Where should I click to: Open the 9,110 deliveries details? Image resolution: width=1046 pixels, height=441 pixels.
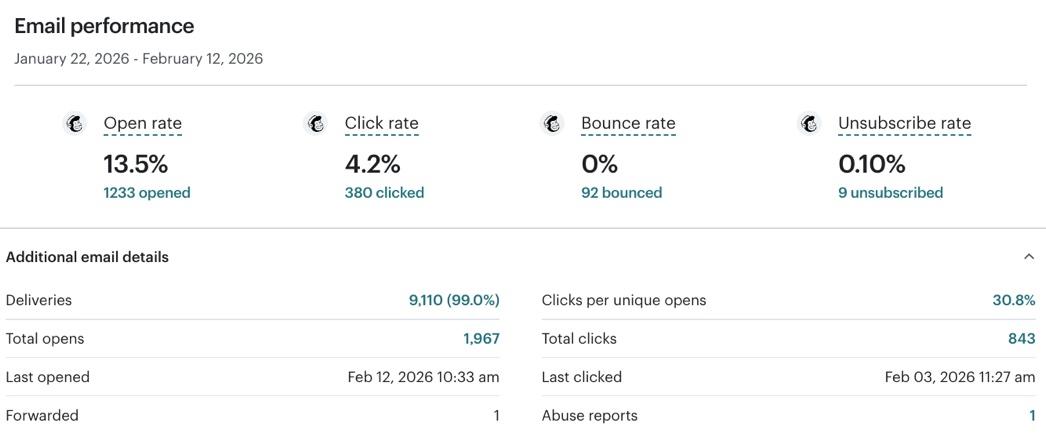click(x=453, y=300)
